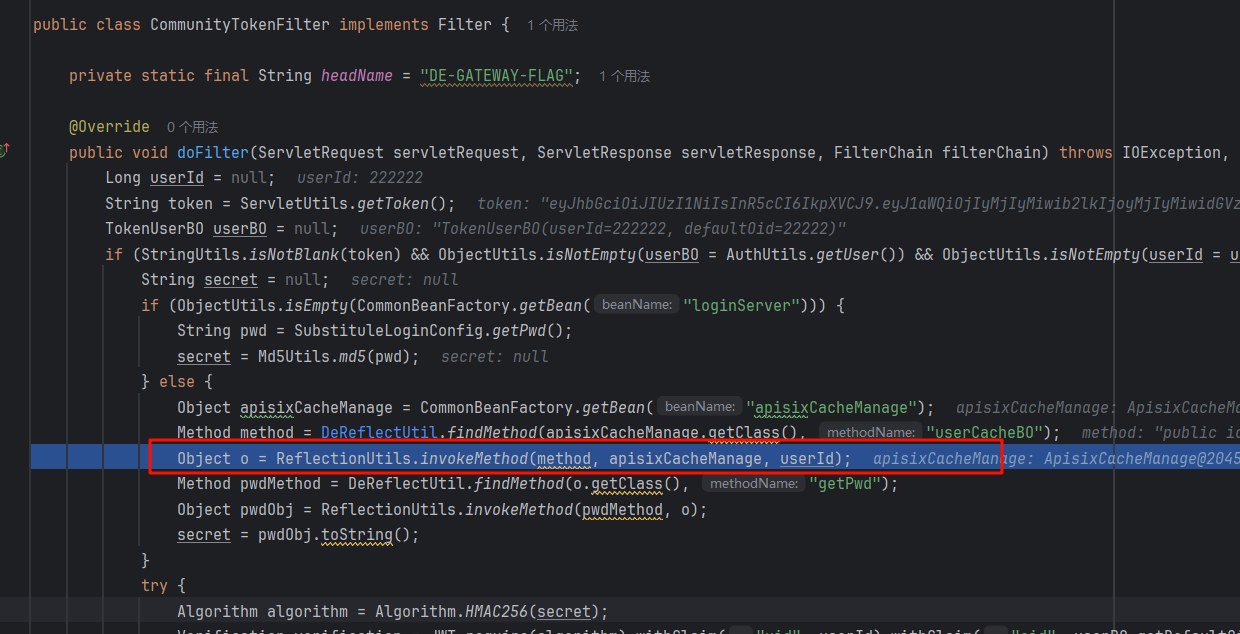Click the inline debug value userId: 222222
Viewport: 1240px width, 634px height.
tap(360, 178)
